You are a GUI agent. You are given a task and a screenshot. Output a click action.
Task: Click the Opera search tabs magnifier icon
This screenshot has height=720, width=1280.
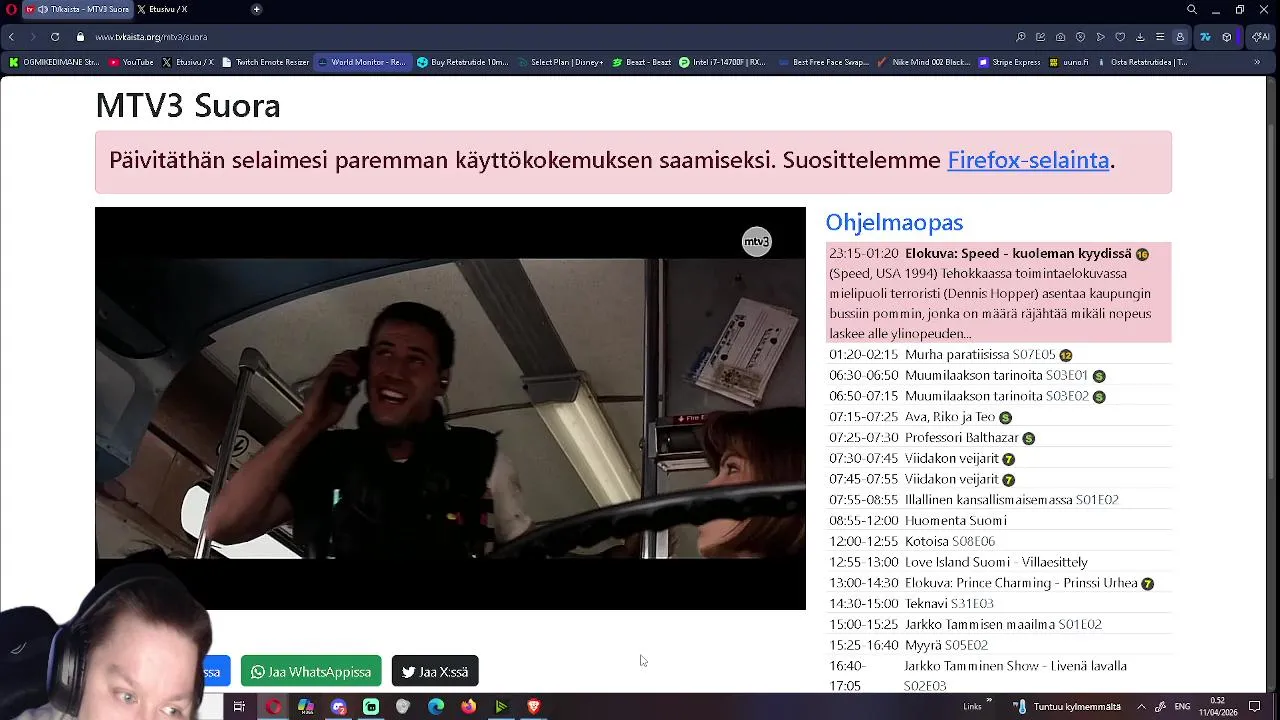pyautogui.click(x=1191, y=9)
